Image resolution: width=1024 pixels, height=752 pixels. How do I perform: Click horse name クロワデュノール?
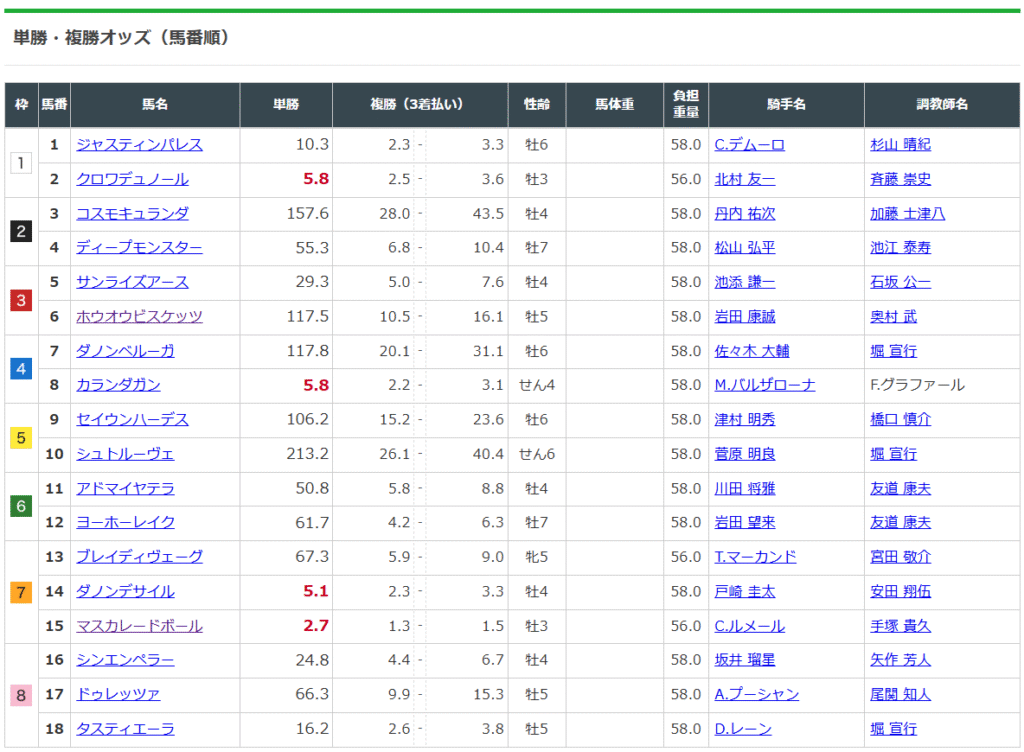pyautogui.click(x=132, y=180)
